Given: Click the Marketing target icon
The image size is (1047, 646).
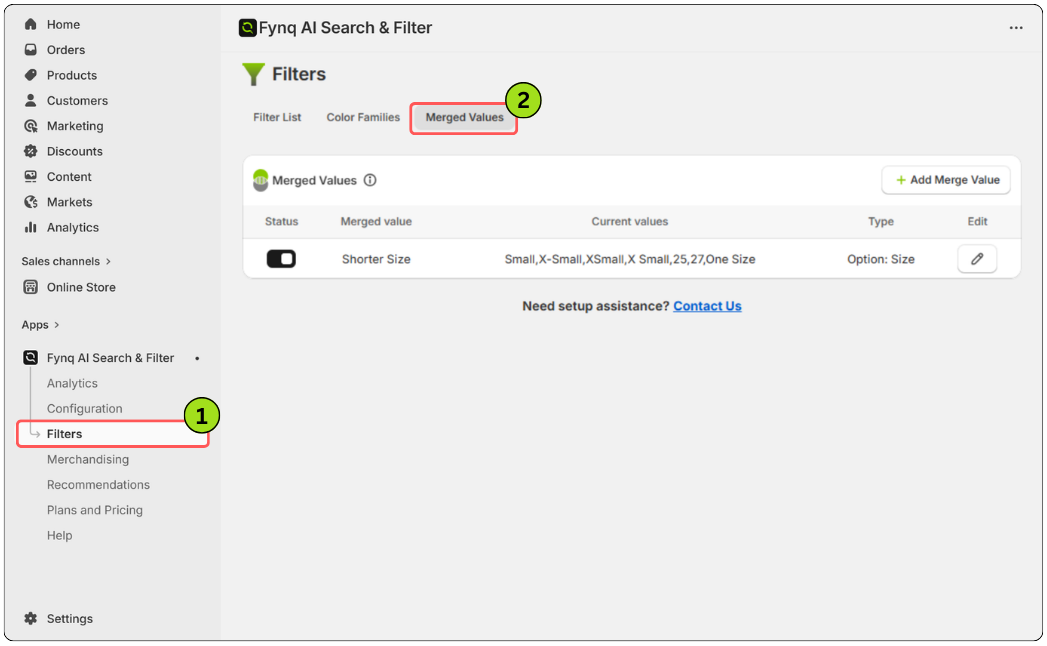Looking at the screenshot, I should point(31,126).
